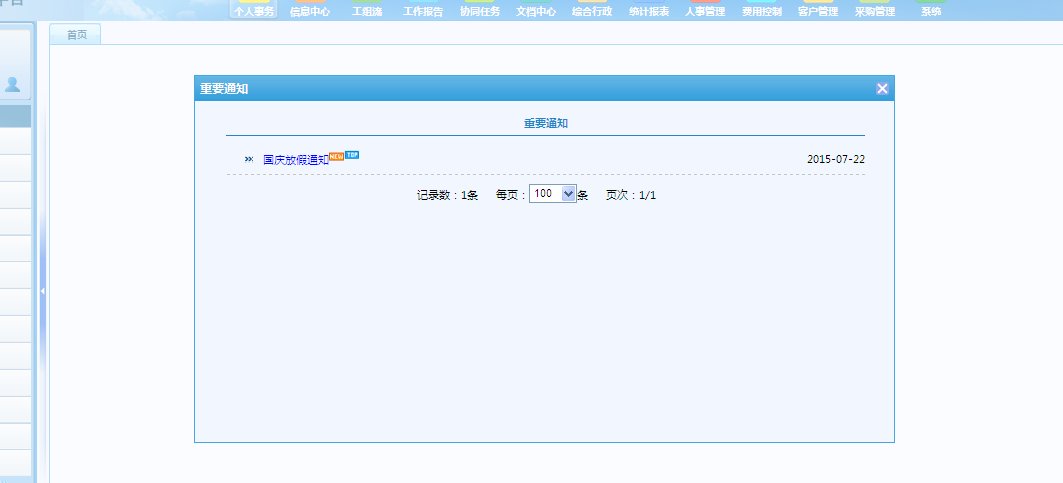Click the double-arrow bullet before 国庆放假通知
The image size is (1063, 483).
pos(249,159)
